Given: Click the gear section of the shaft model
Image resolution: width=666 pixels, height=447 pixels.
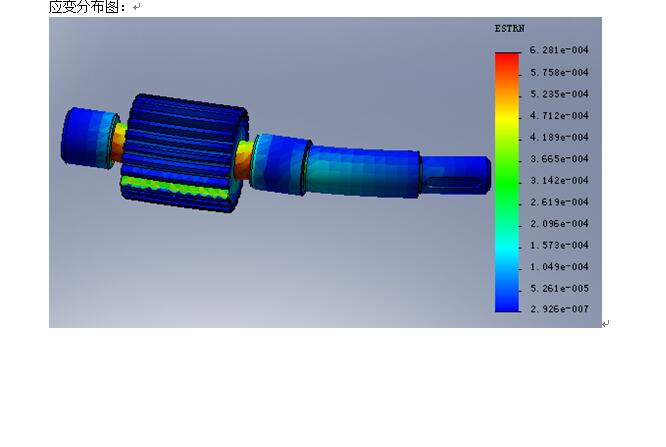Looking at the screenshot, I should (183, 153).
